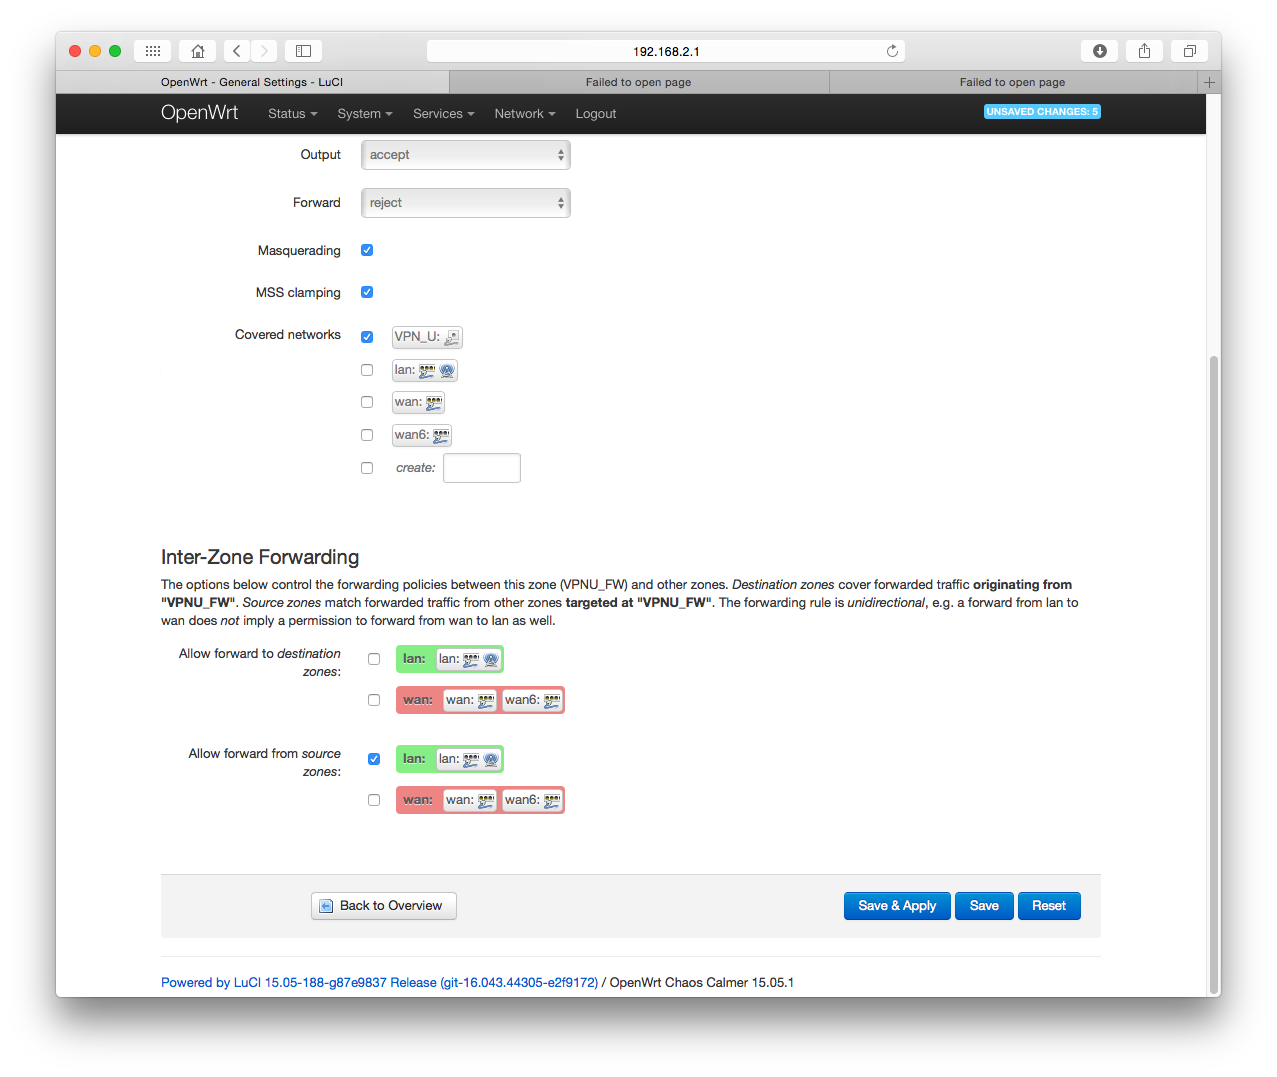Click Logout in the navigation bar
Screen dimensions: 1277x1077
(x=596, y=114)
